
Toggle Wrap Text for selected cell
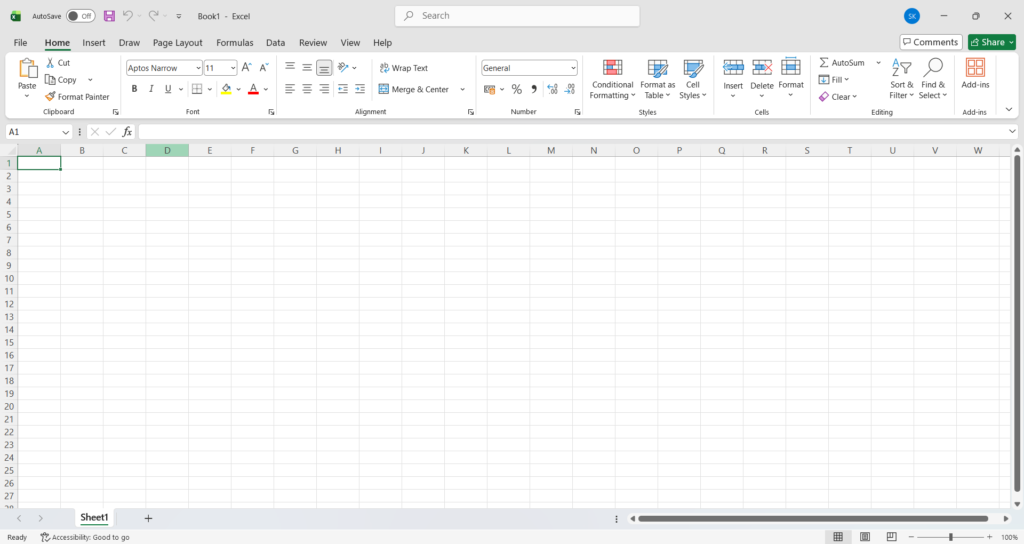(403, 68)
